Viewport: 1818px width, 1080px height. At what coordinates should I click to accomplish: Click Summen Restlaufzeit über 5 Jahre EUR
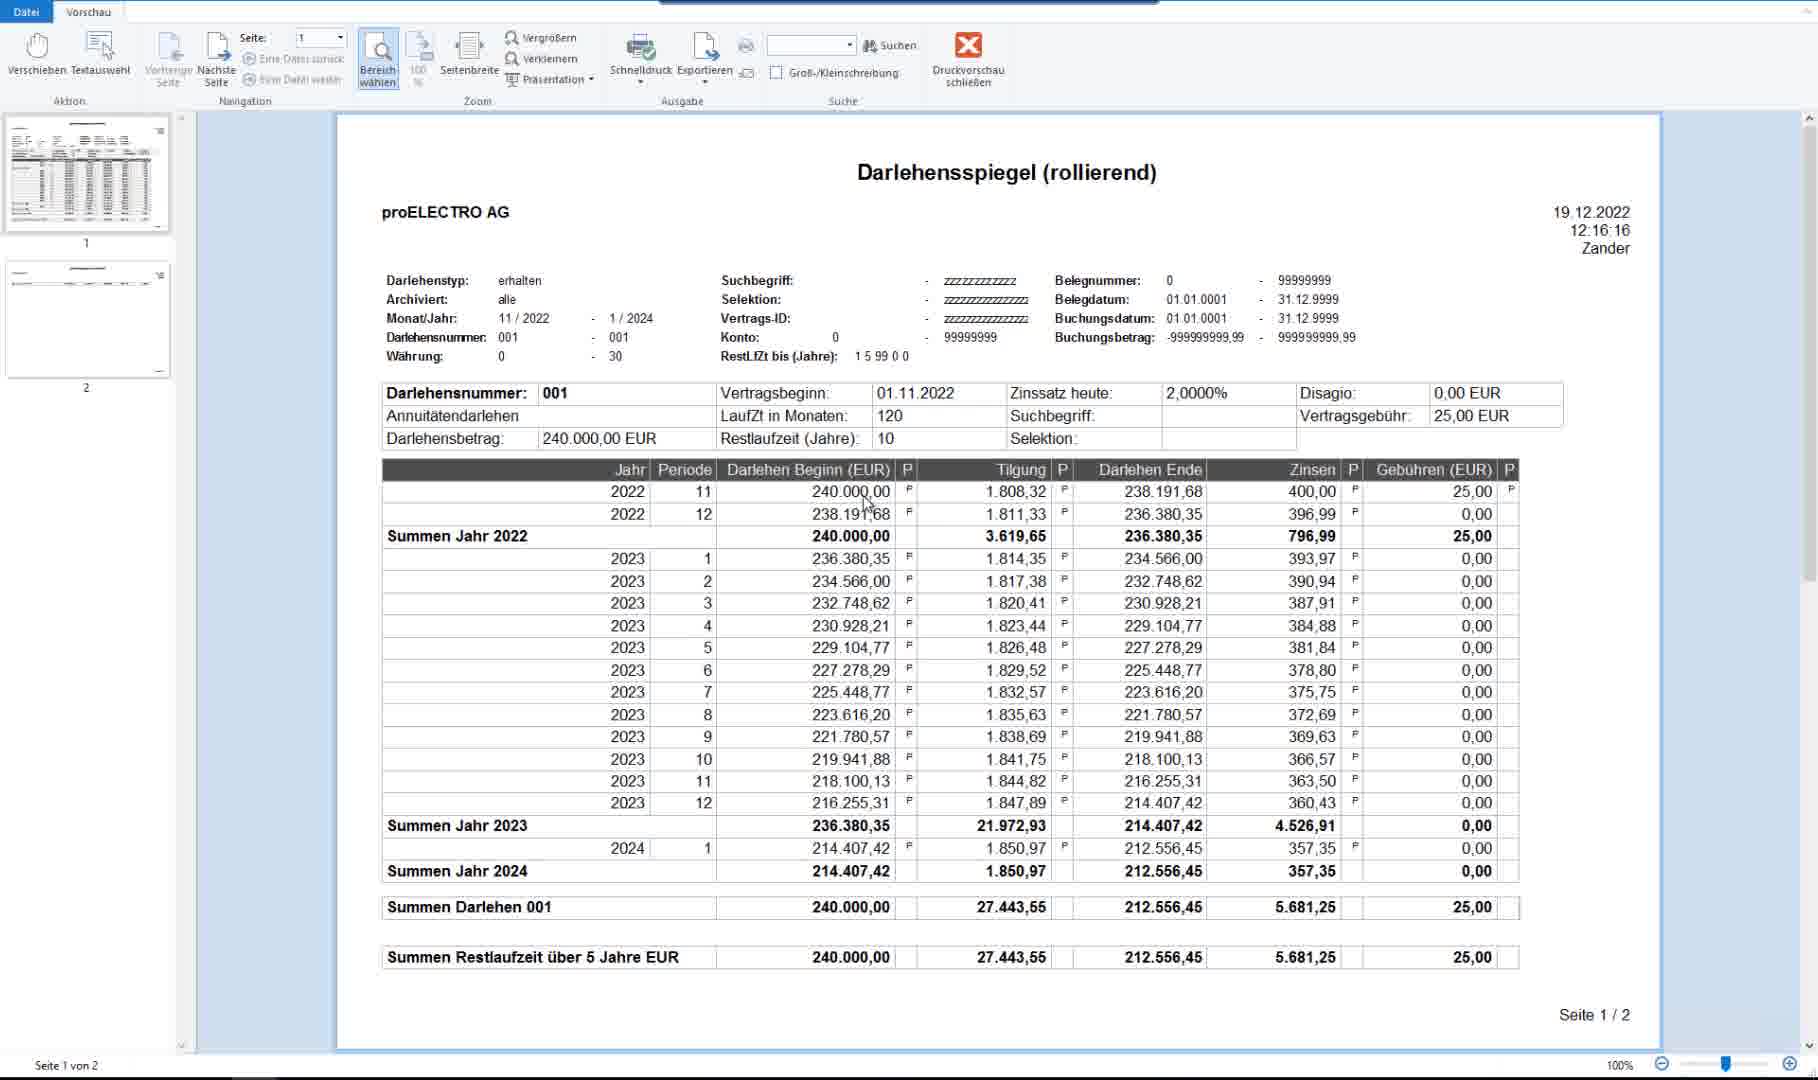click(533, 957)
